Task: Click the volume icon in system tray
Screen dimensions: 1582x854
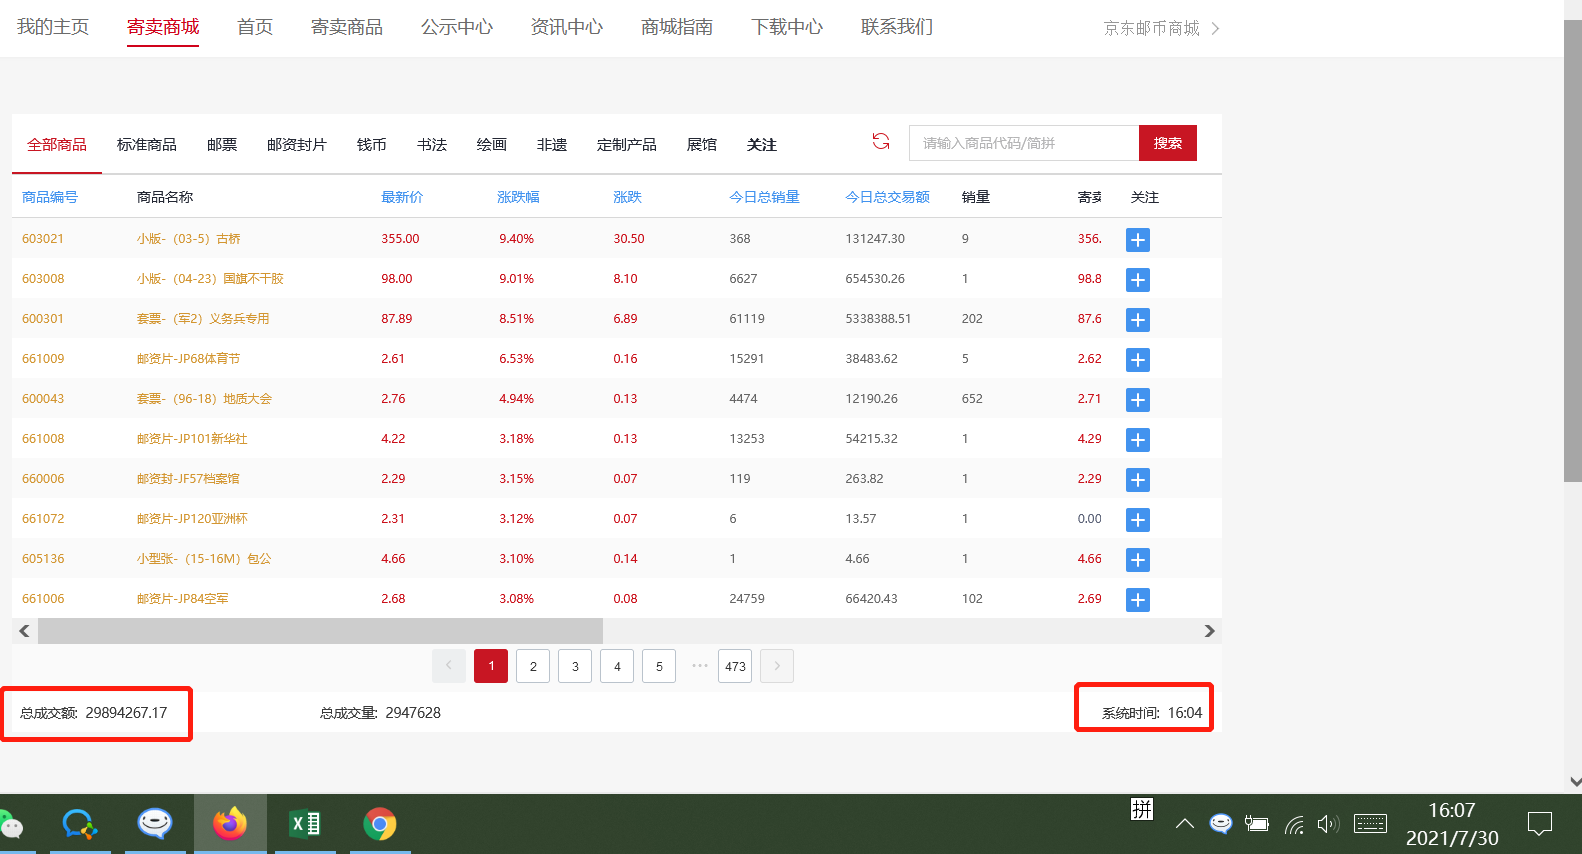Action: (x=1328, y=824)
